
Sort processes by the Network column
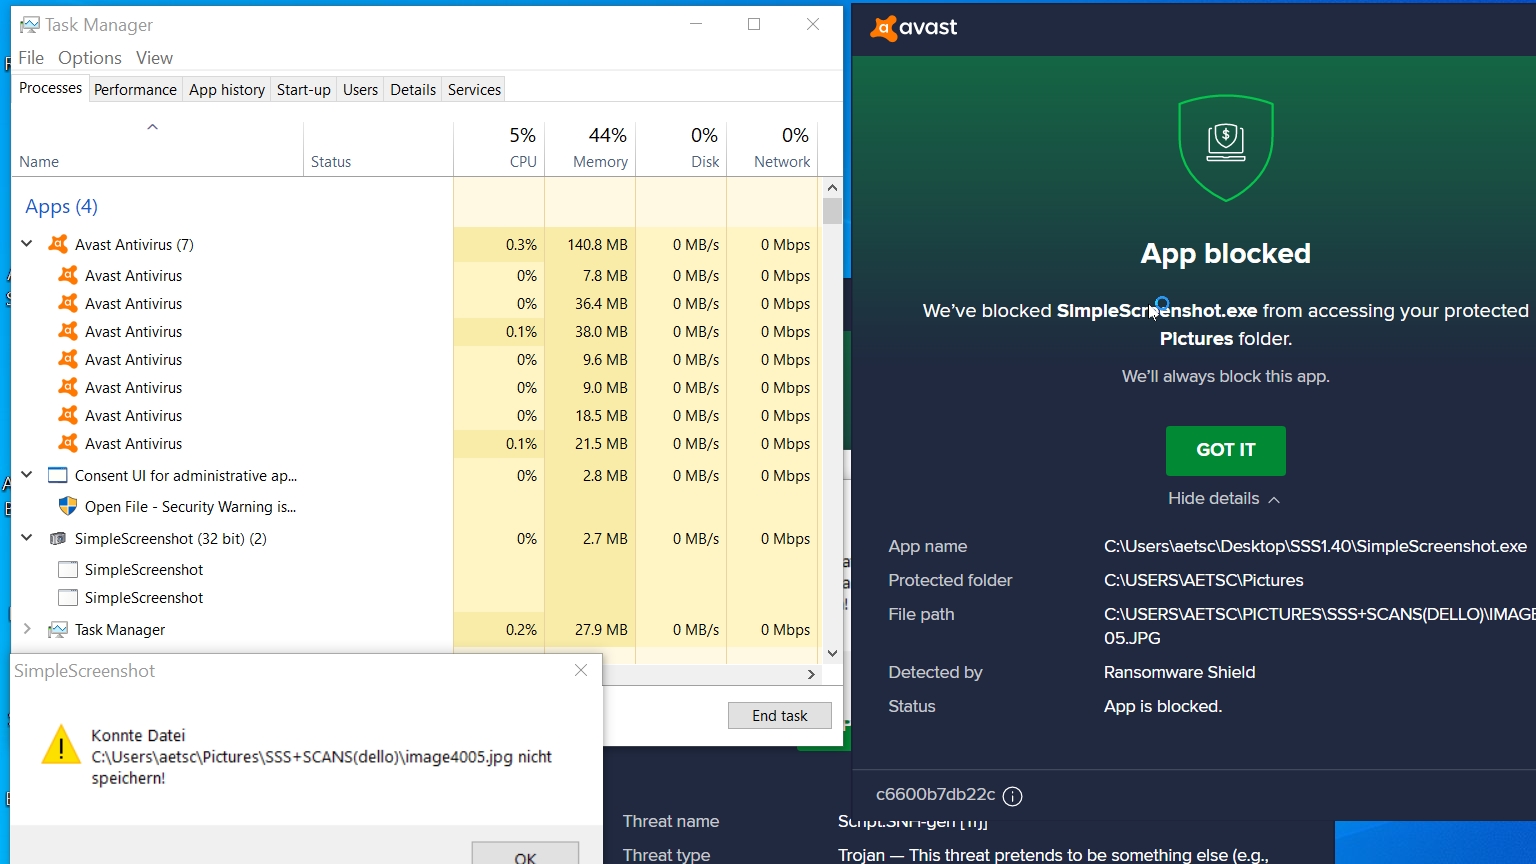point(772,148)
